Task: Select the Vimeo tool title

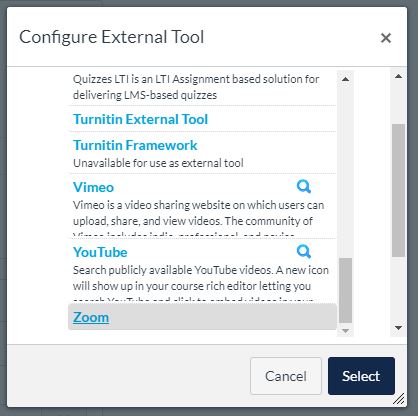Action: pyautogui.click(x=93, y=187)
